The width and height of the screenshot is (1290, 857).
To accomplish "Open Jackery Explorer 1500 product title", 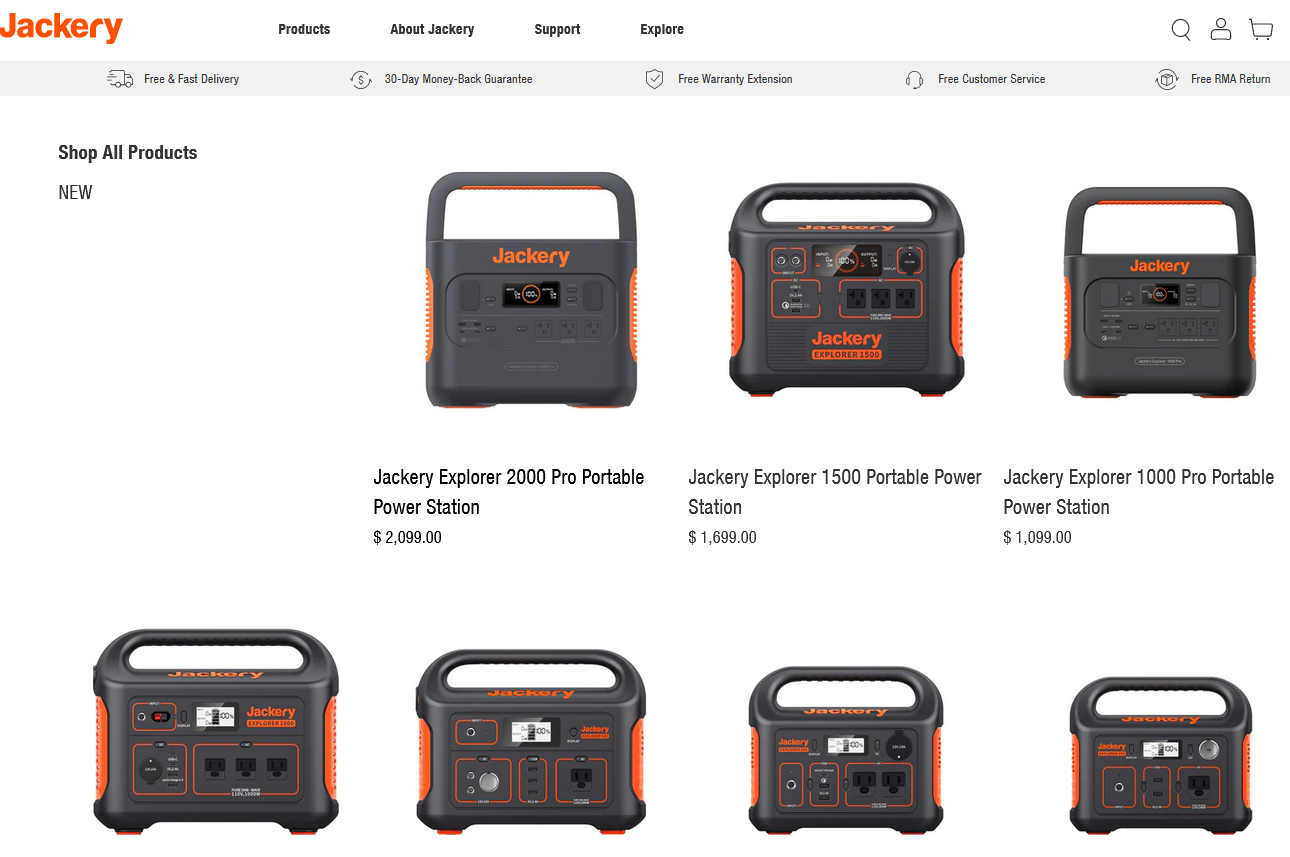I will (835, 492).
